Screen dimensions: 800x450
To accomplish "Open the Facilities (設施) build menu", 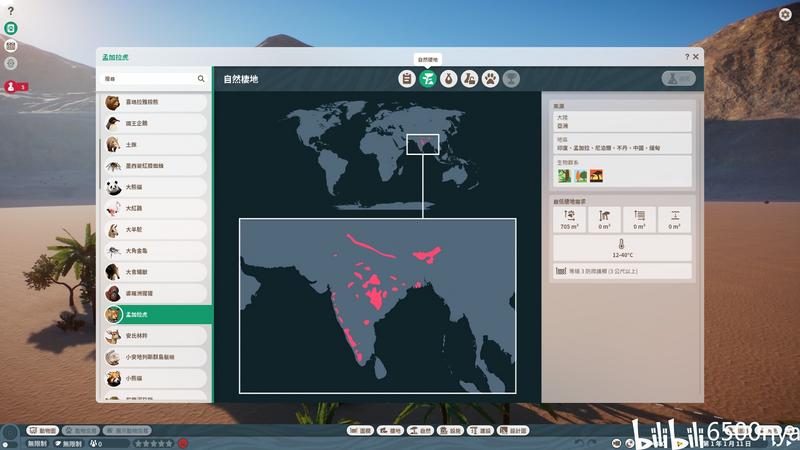I will [450, 431].
